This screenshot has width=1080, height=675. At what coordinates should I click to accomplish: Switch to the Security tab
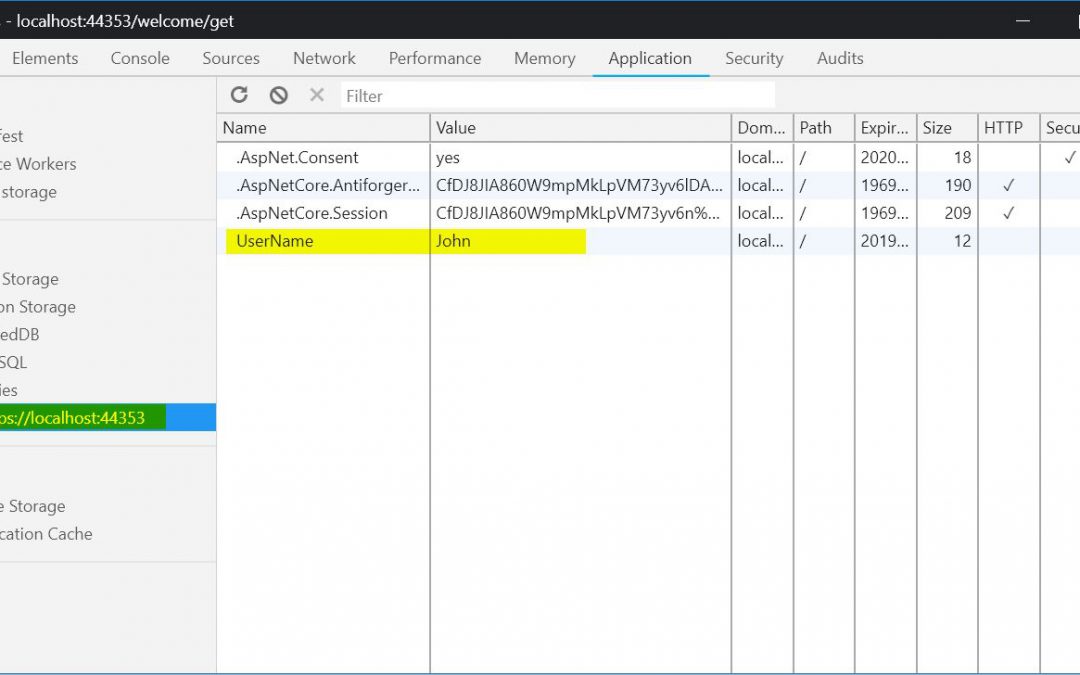click(x=754, y=58)
